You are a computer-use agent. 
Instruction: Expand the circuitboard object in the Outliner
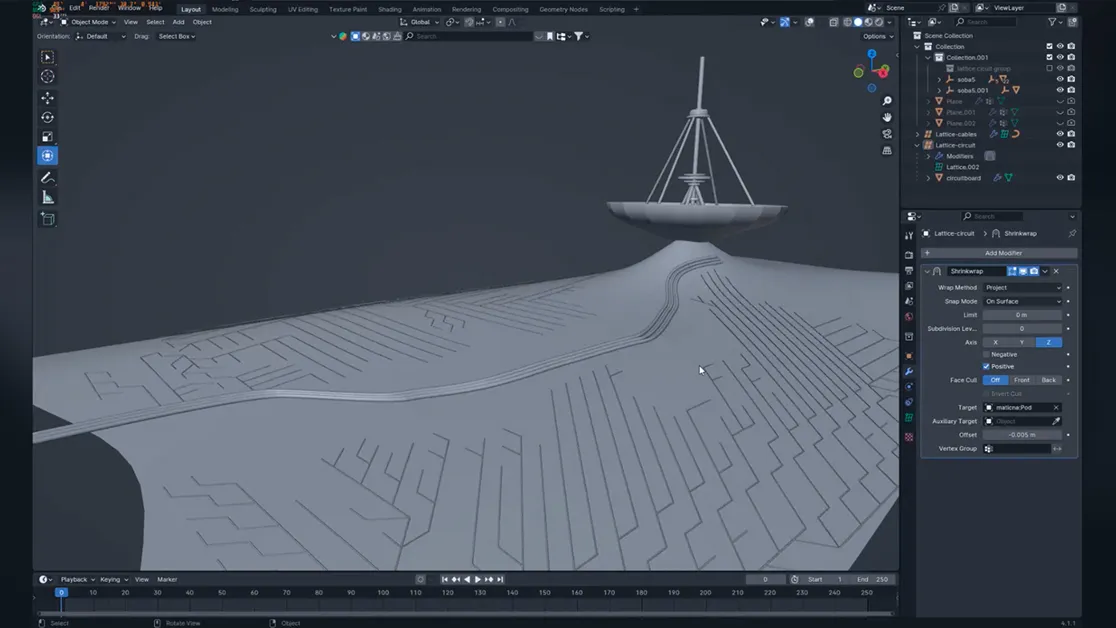coord(928,178)
